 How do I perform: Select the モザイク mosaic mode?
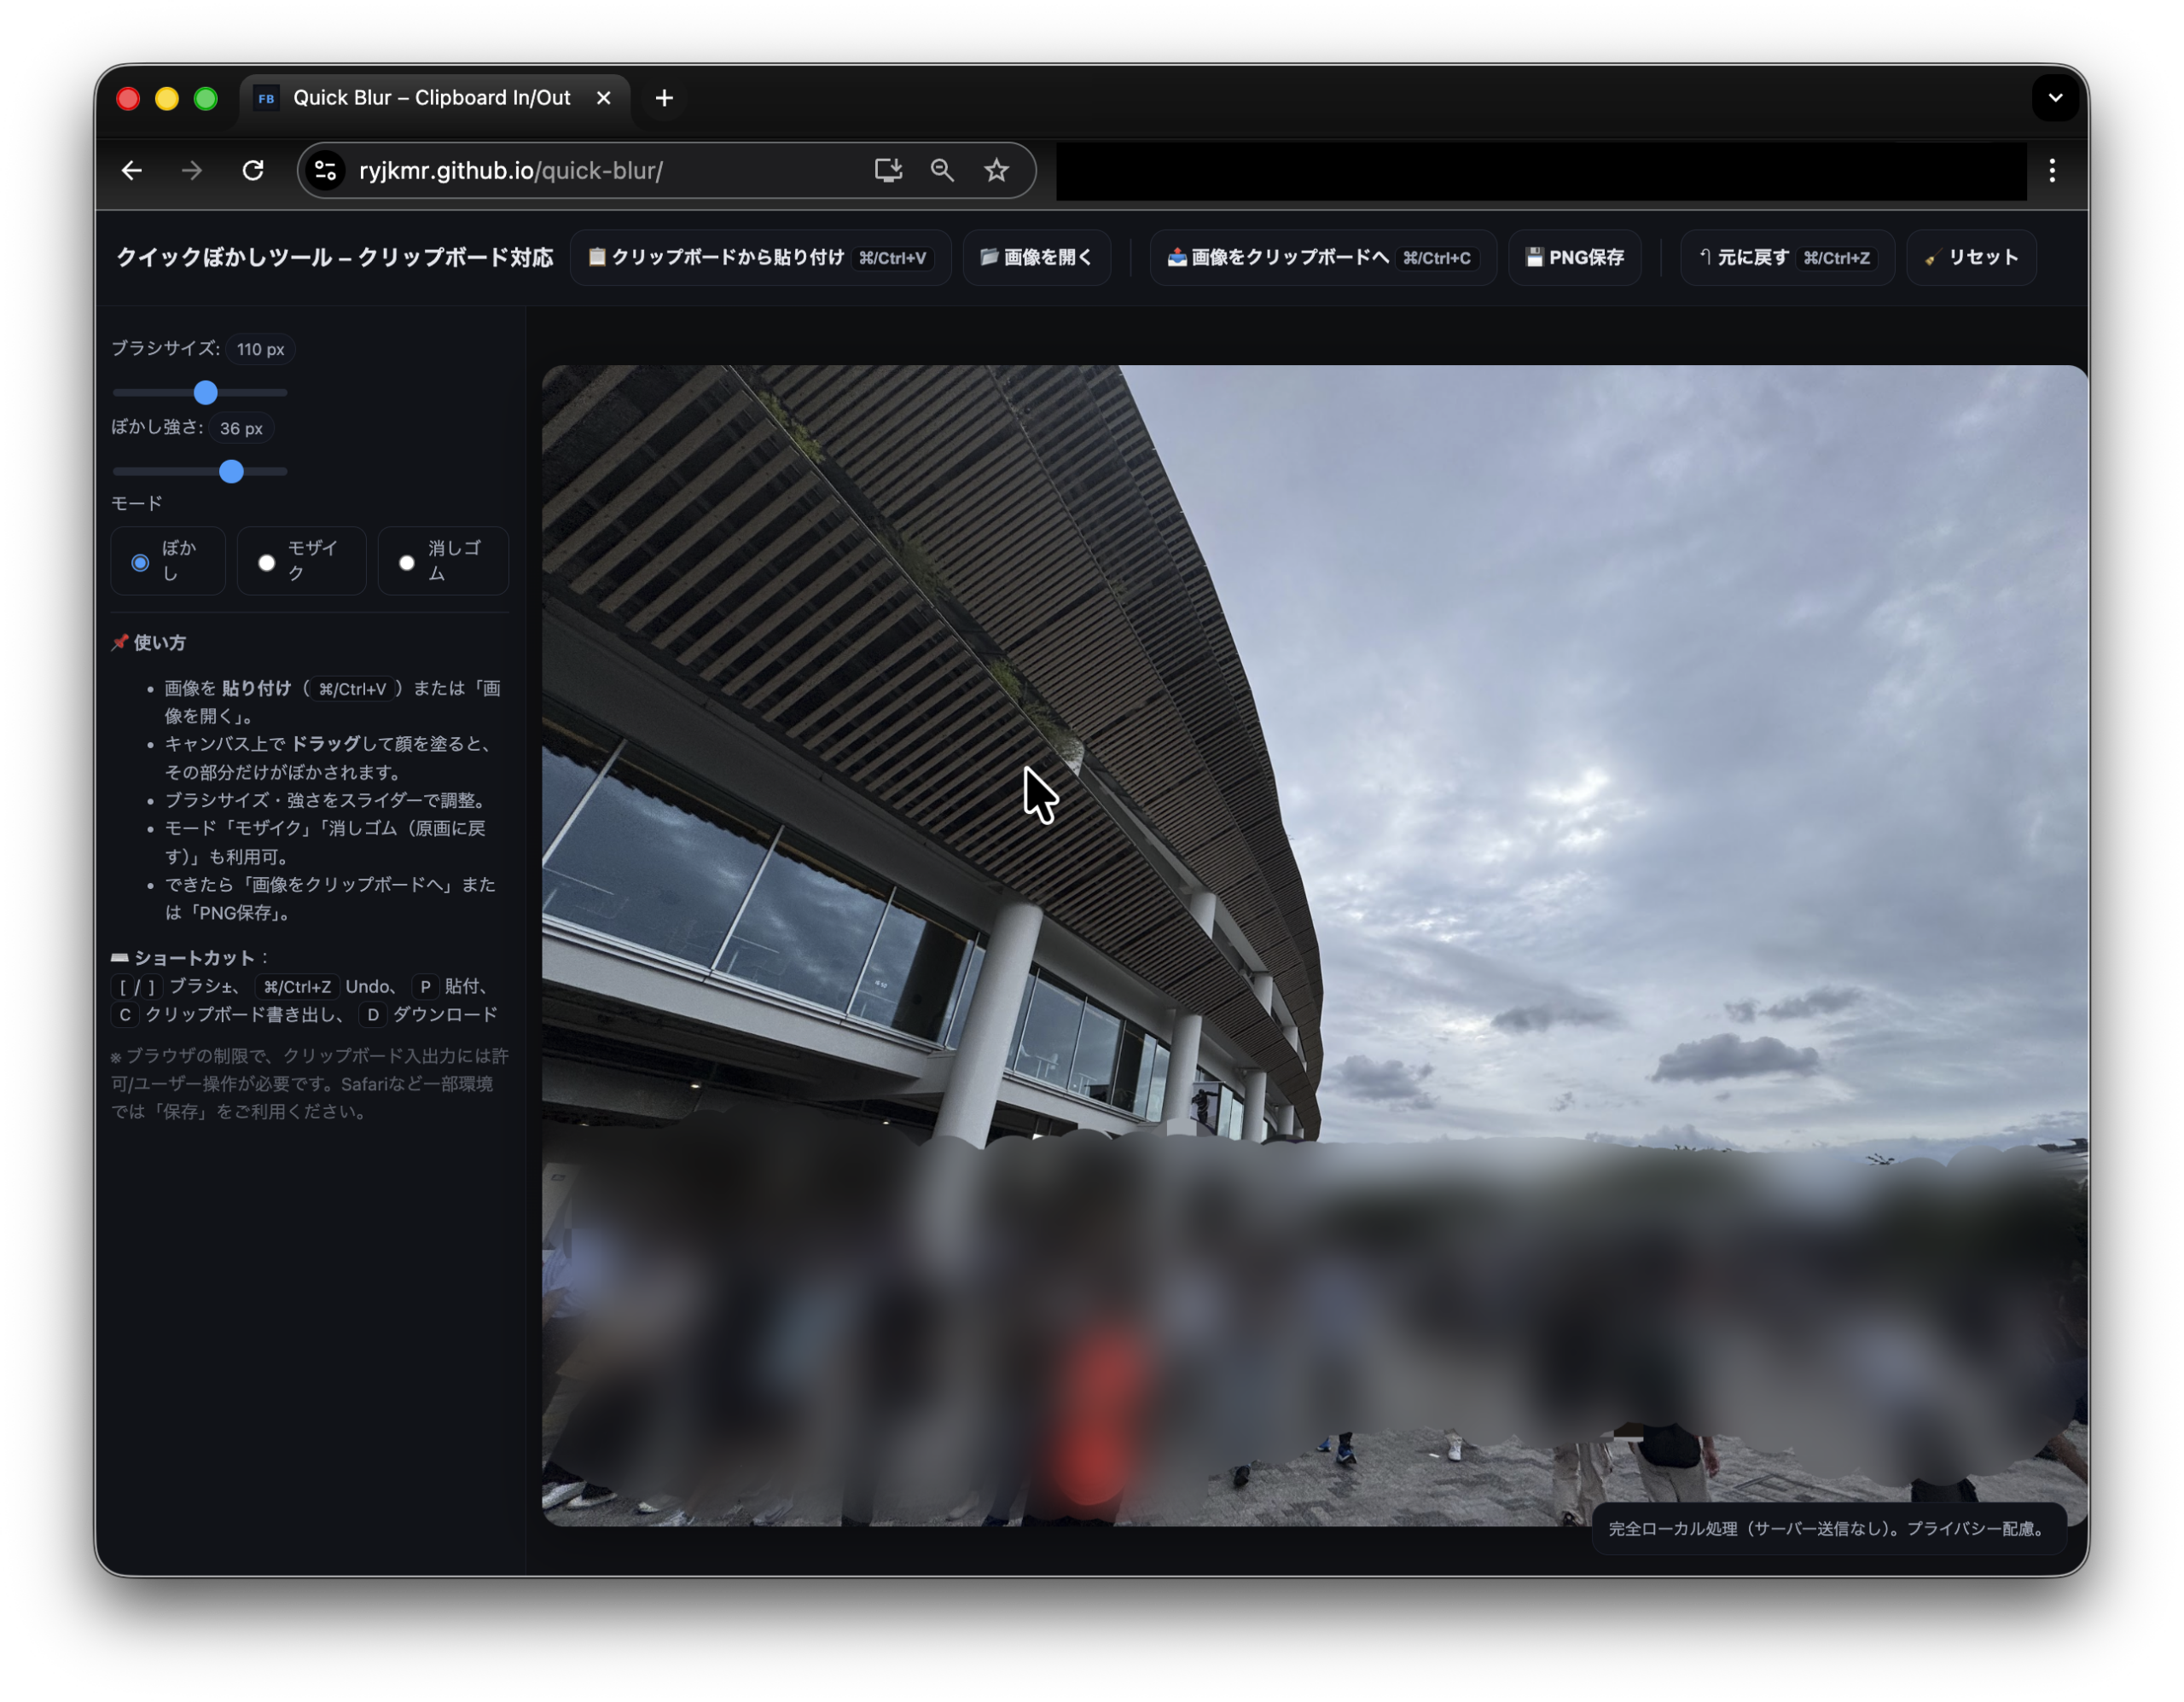[x=267, y=562]
